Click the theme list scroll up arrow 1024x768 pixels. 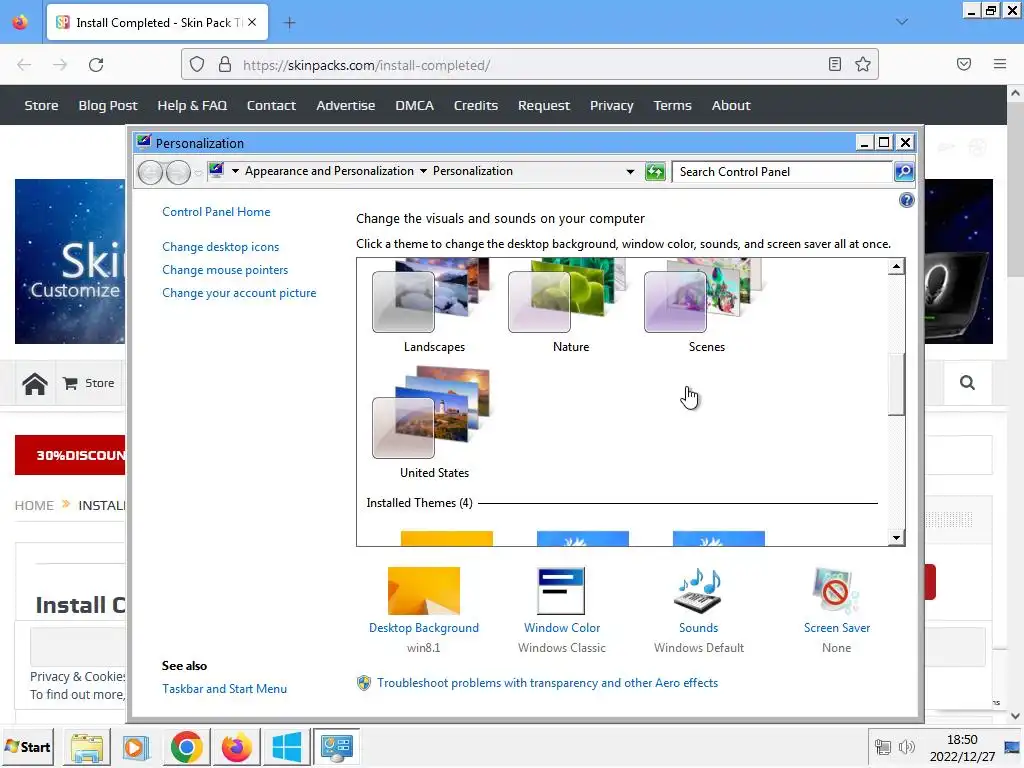point(897,266)
